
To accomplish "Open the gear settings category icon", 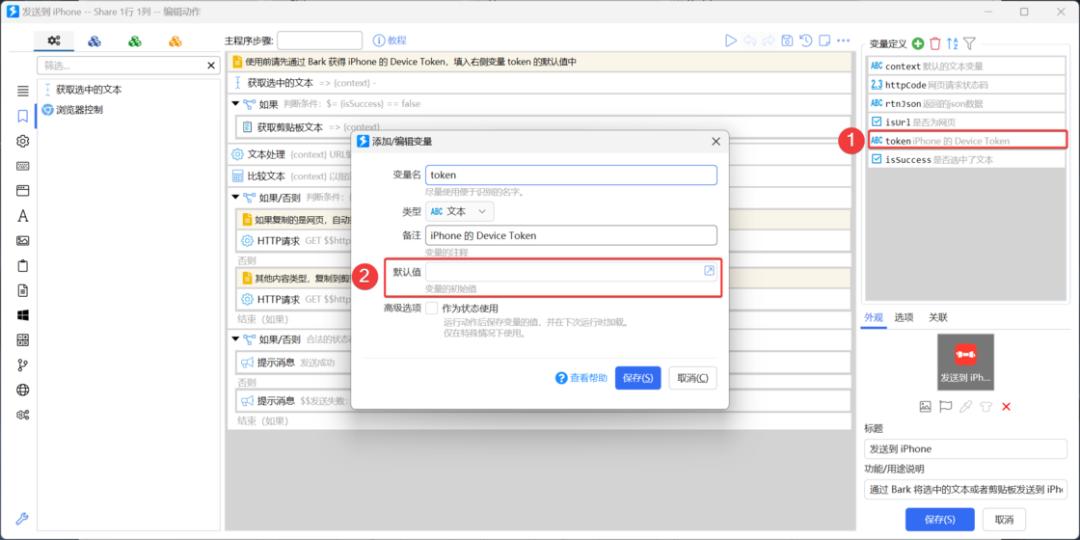I will (x=23, y=141).
